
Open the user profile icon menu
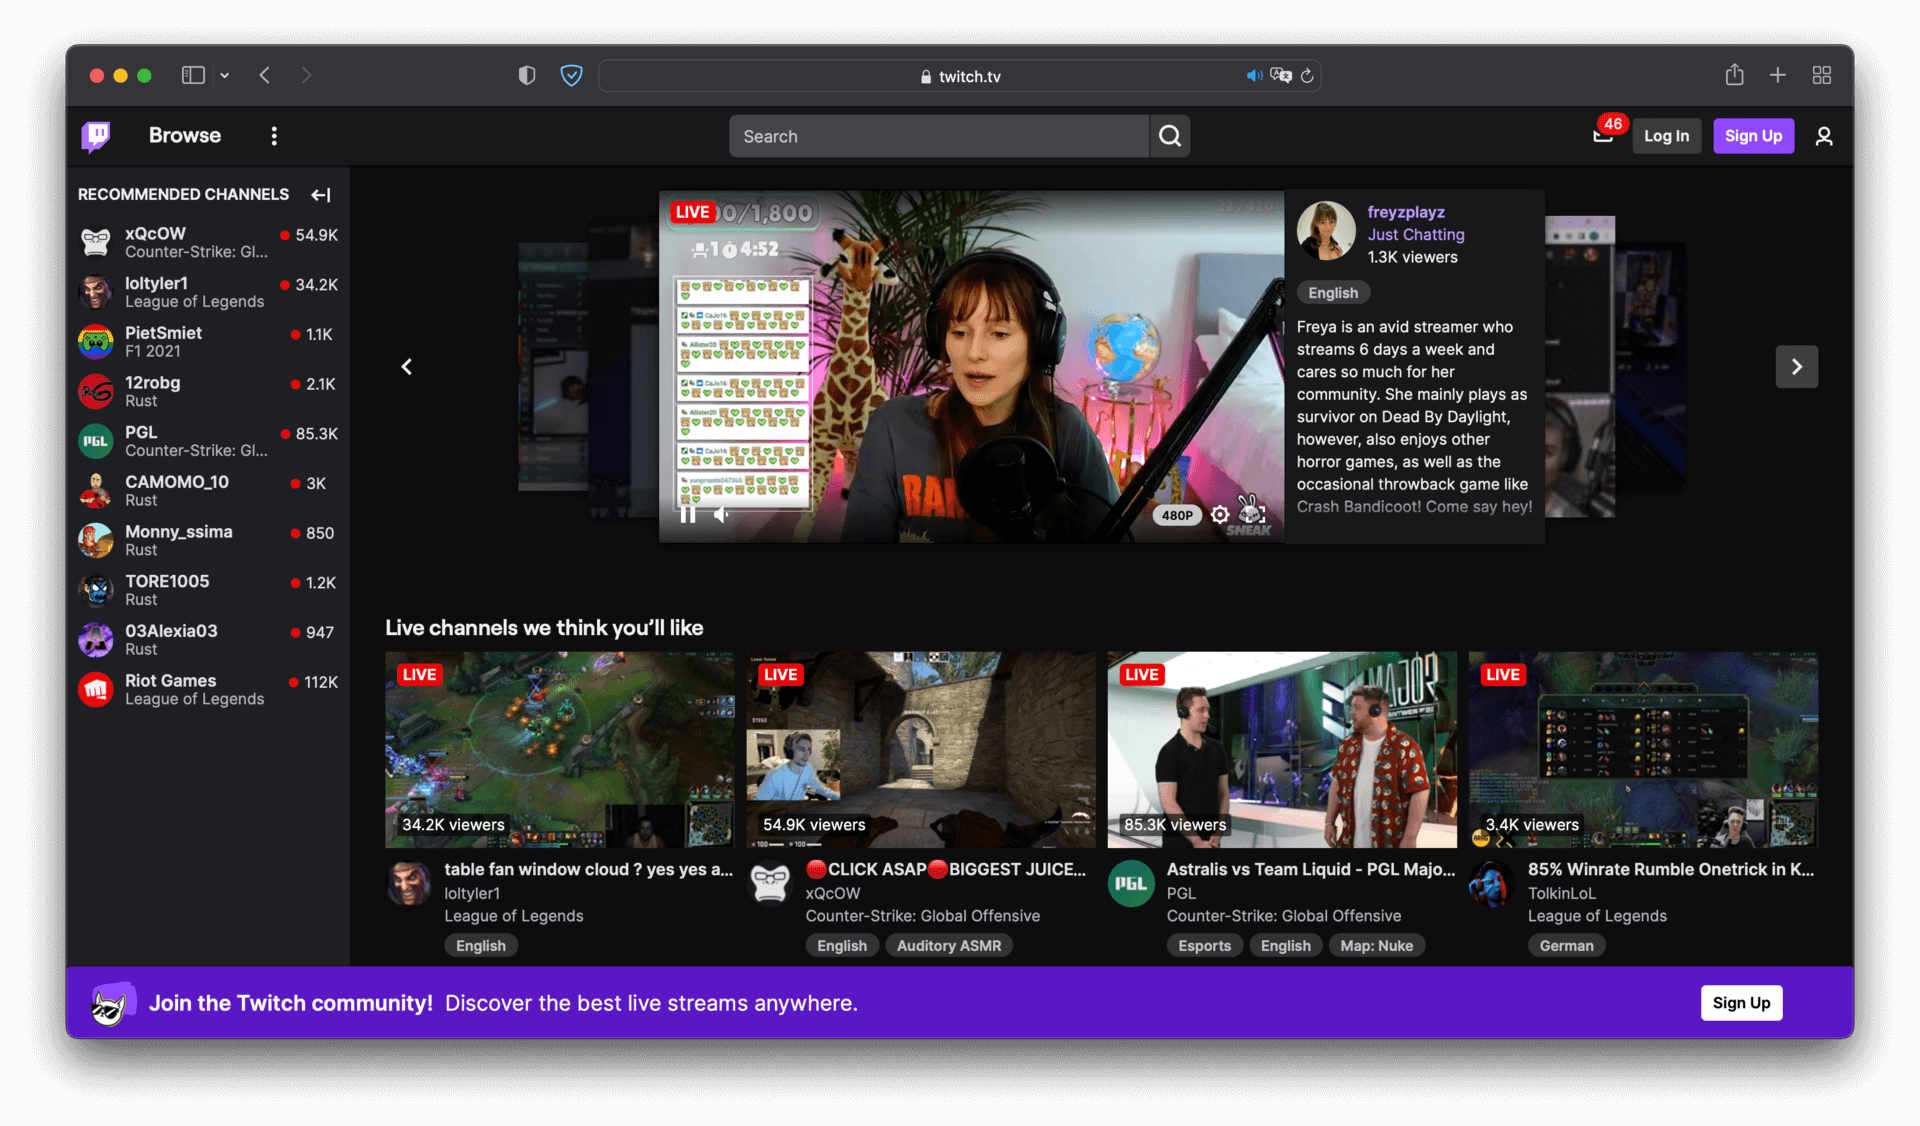pyautogui.click(x=1824, y=136)
